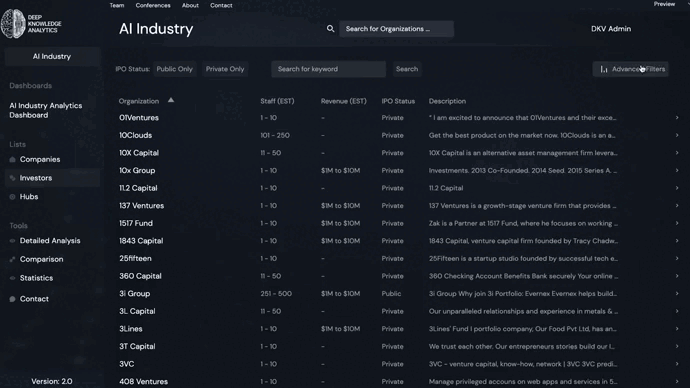Expand the 3i Group row chevron
The width and height of the screenshot is (690, 388).
tap(677, 293)
